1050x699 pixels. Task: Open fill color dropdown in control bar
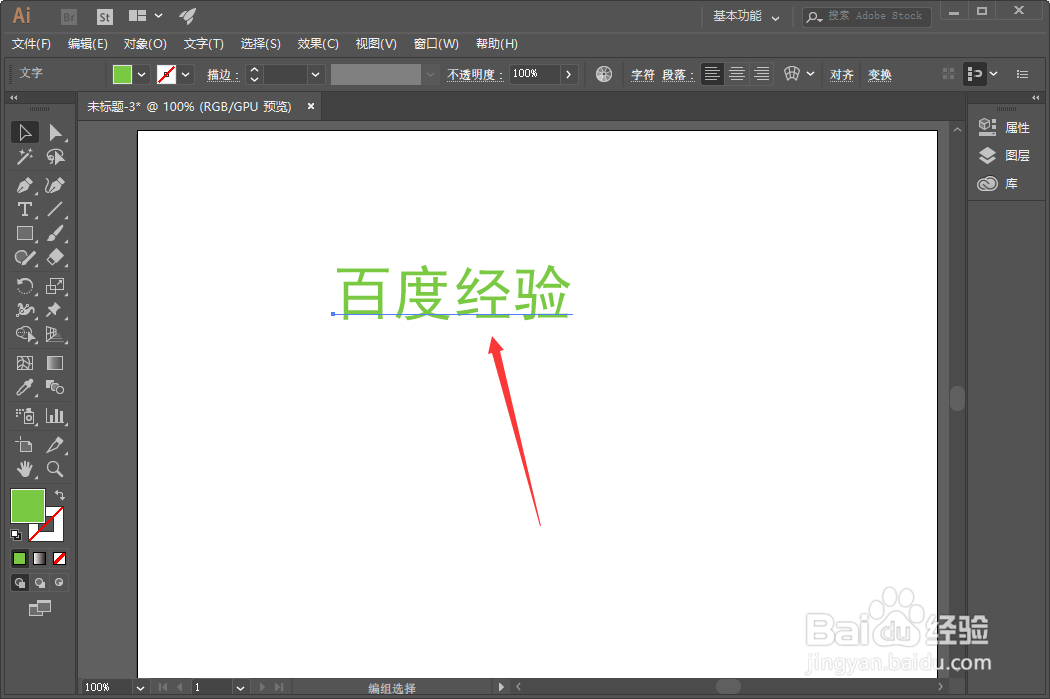point(142,74)
